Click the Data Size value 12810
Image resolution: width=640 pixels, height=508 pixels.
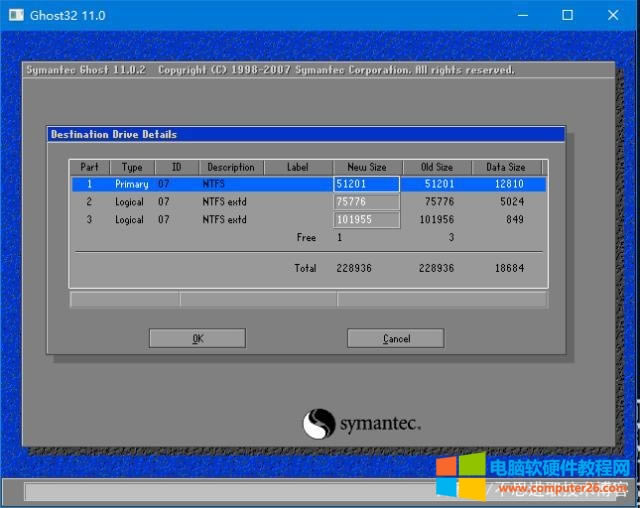(x=509, y=184)
